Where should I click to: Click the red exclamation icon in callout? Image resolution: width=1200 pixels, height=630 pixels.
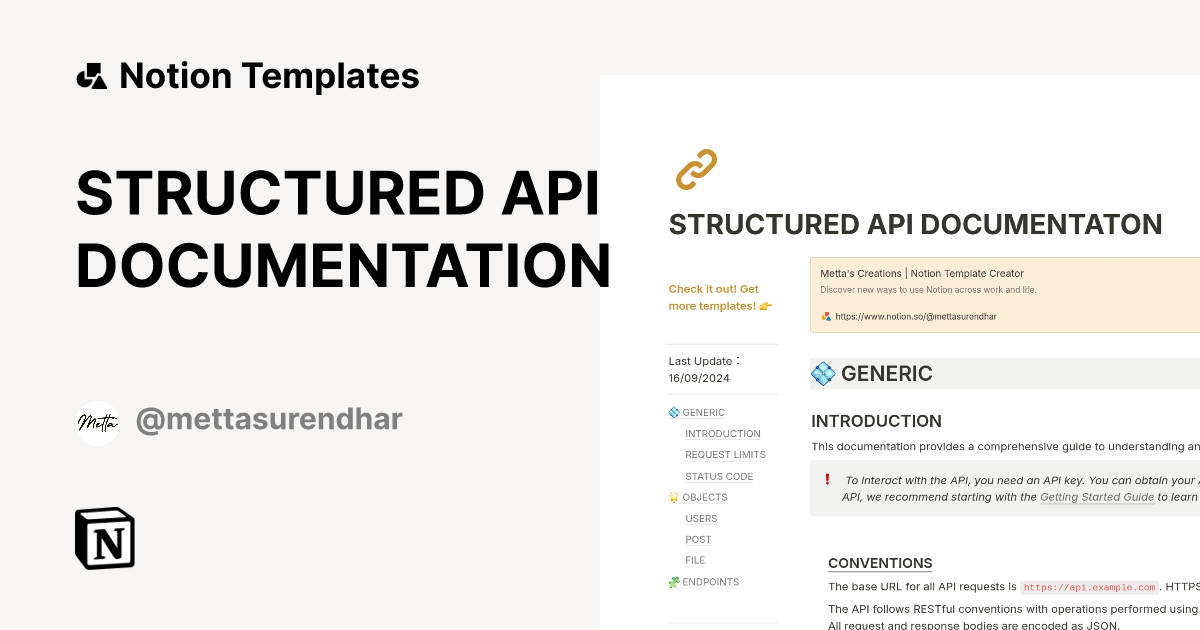tap(827, 480)
